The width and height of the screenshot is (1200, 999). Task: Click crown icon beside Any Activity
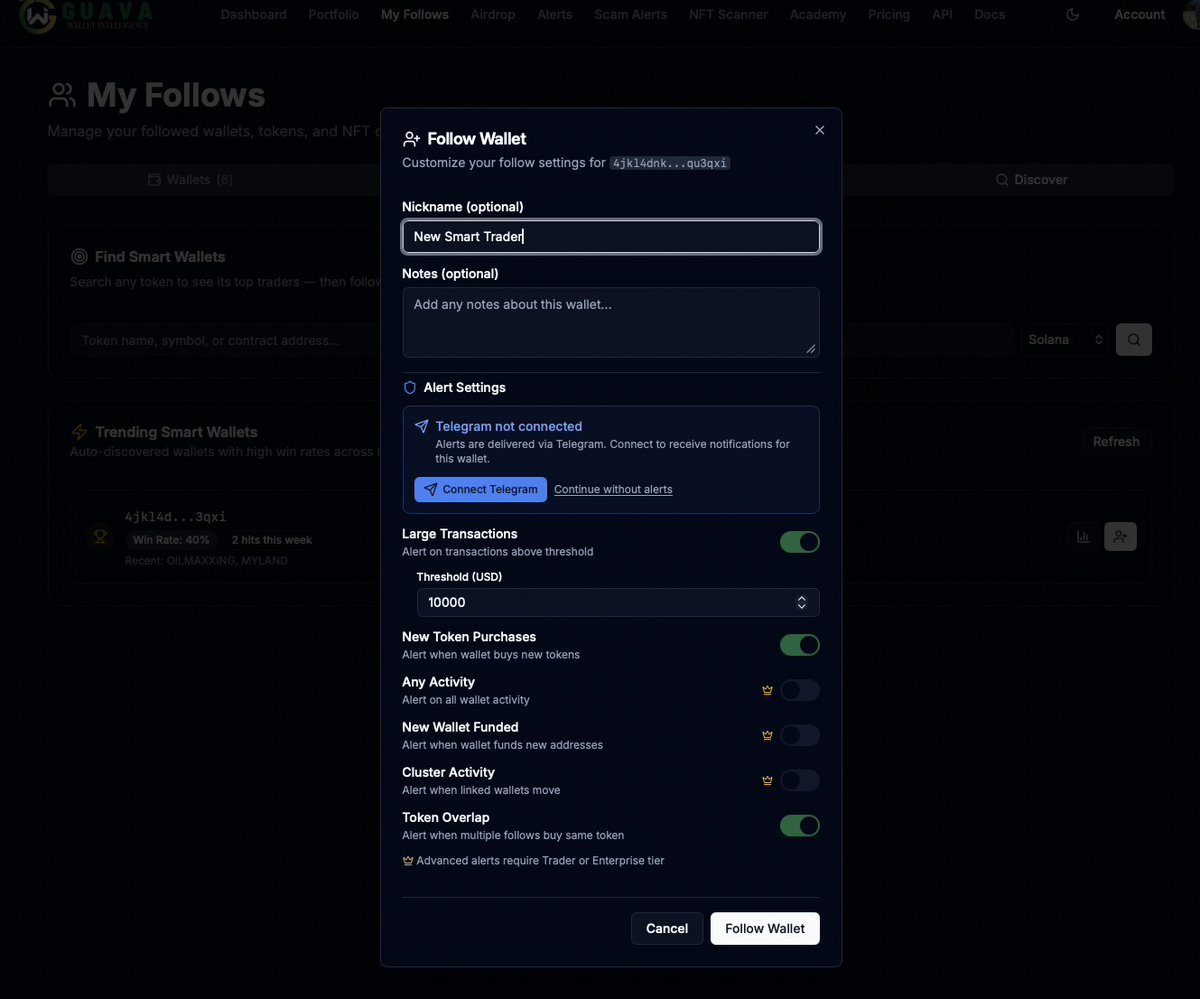(768, 690)
